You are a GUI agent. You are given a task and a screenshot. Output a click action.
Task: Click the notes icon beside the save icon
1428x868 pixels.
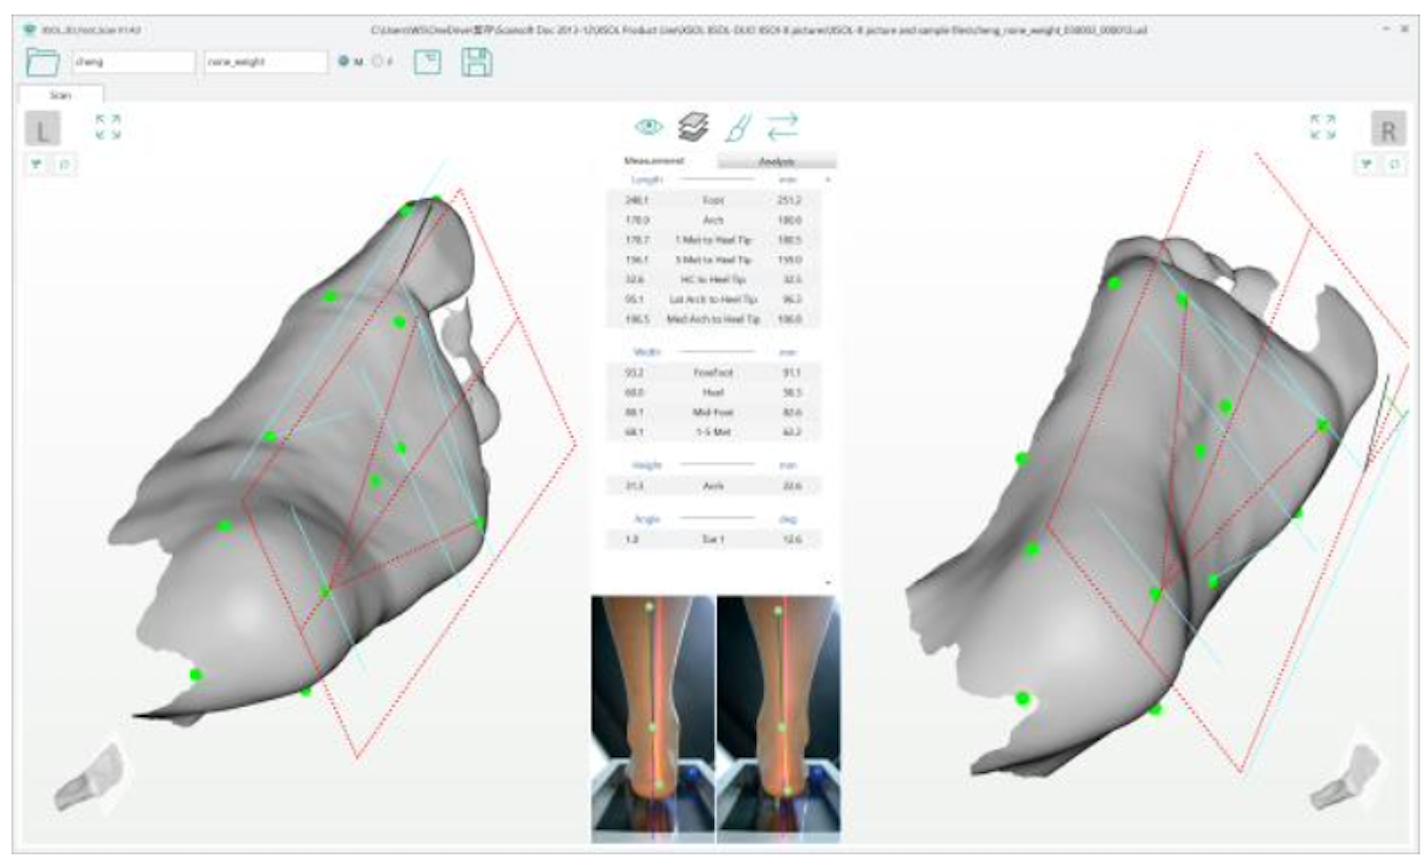coord(427,62)
